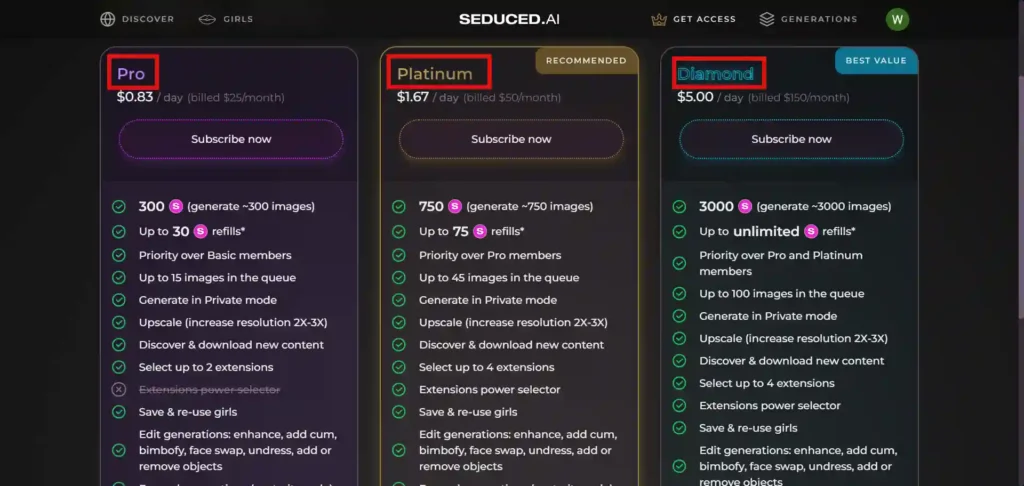
Task: Open the green W profile avatar
Action: 897,19
